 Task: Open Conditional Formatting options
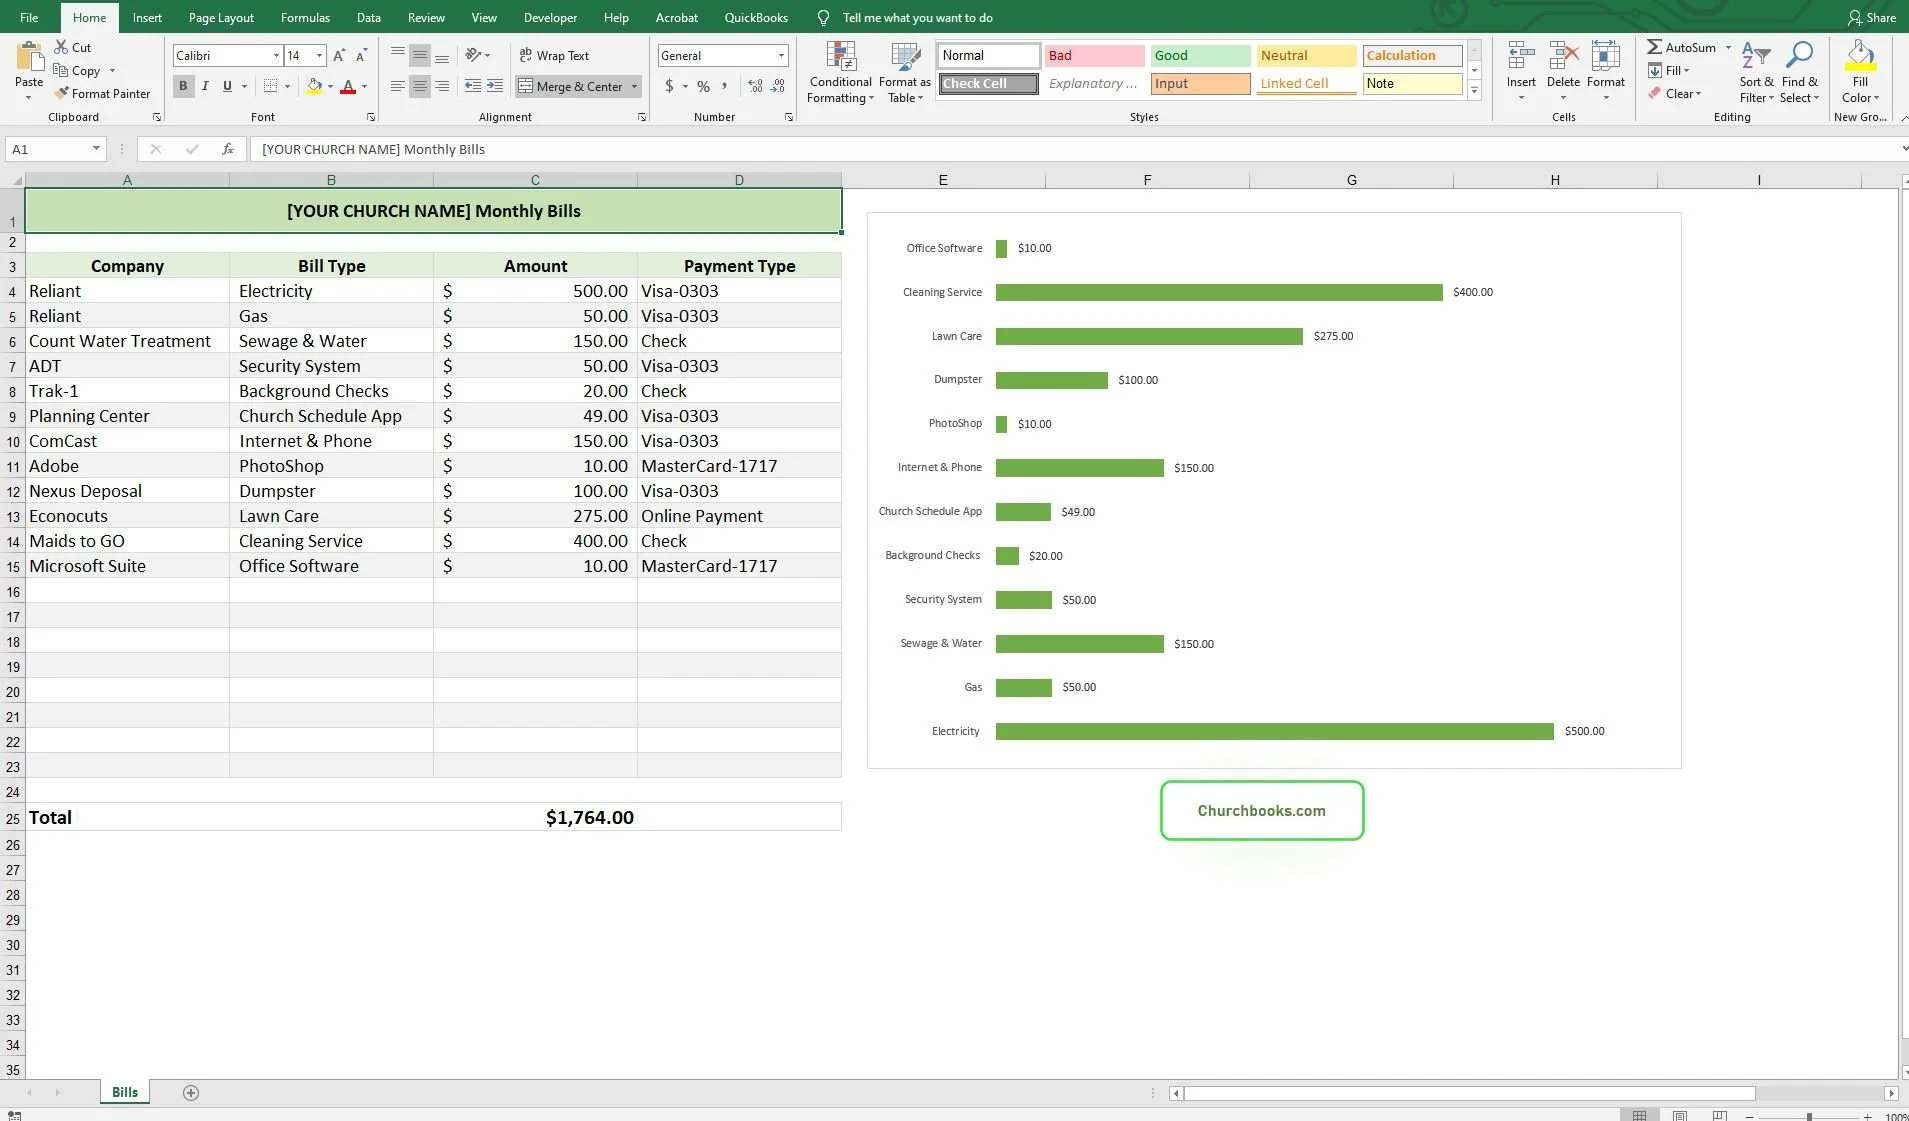coord(839,72)
